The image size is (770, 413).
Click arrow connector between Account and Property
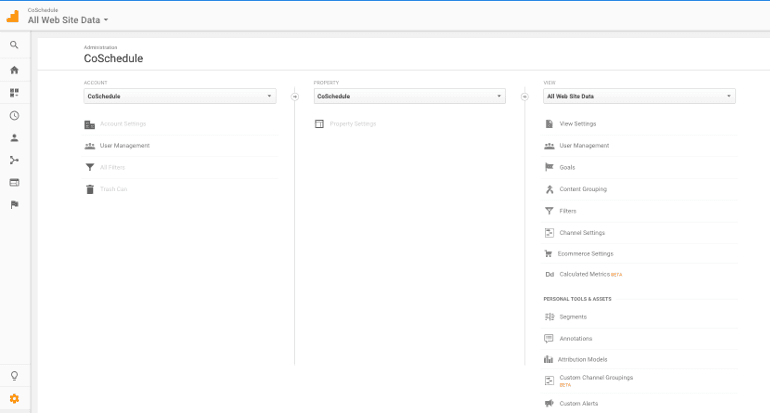(295, 97)
